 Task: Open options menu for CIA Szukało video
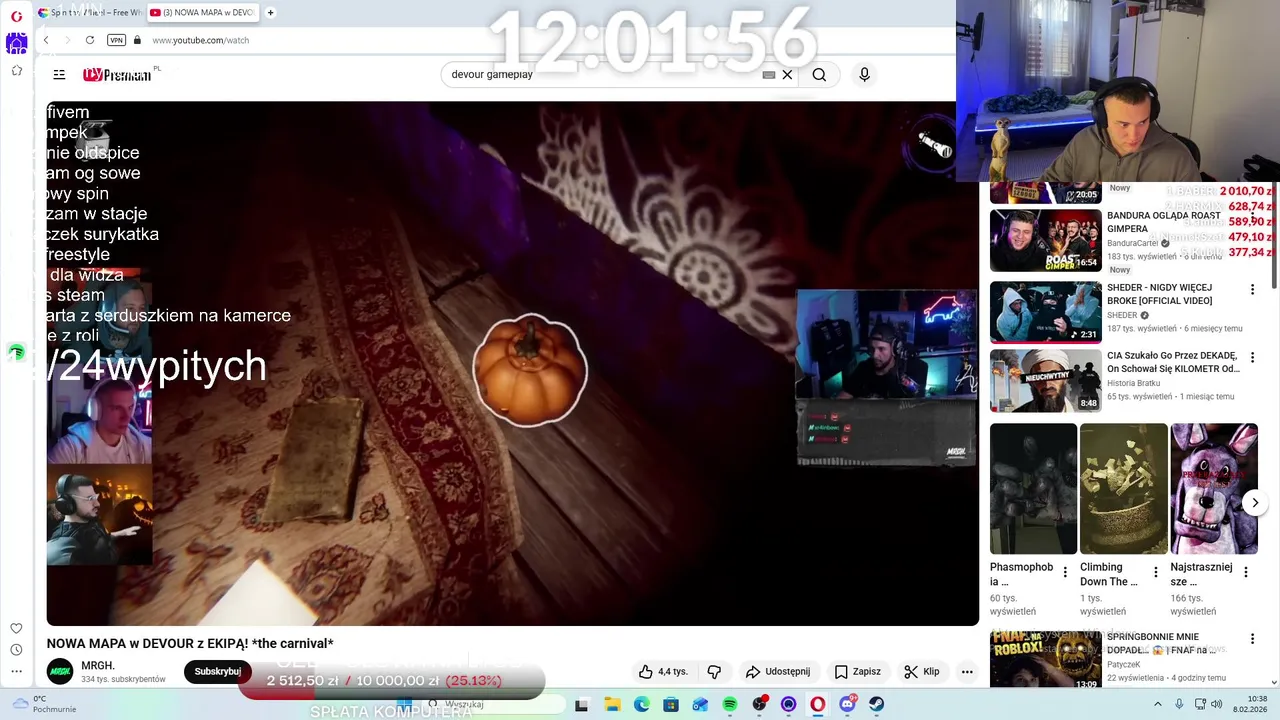1252,358
